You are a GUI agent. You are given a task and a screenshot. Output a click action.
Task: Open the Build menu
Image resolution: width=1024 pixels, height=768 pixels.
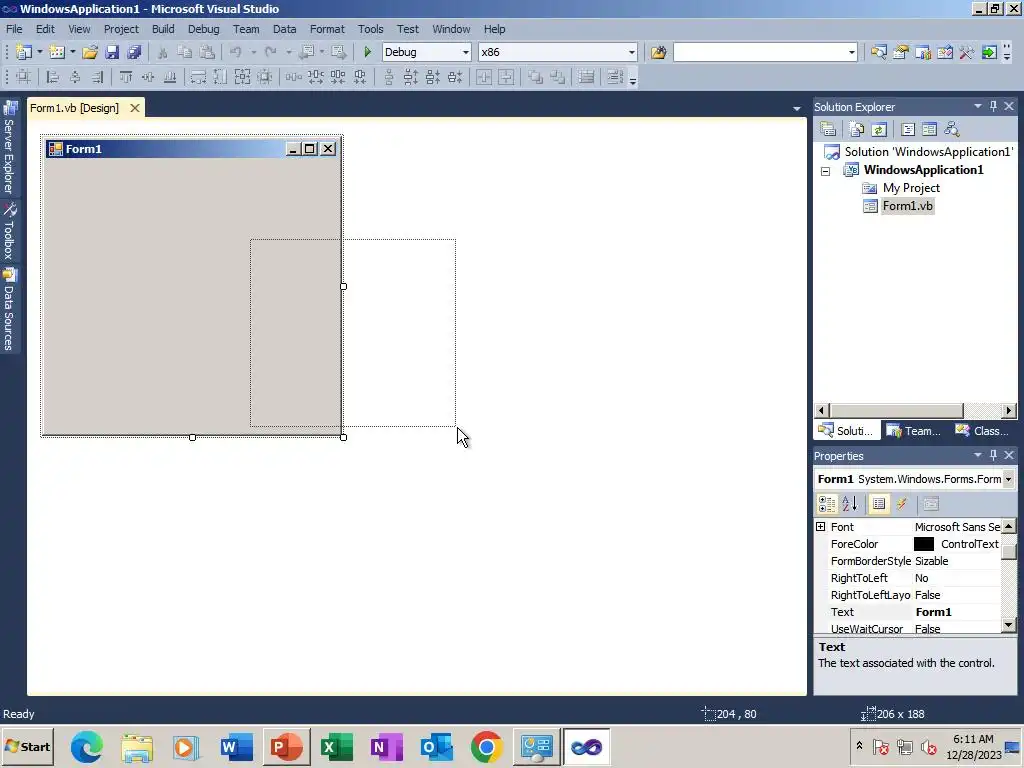pos(163,29)
